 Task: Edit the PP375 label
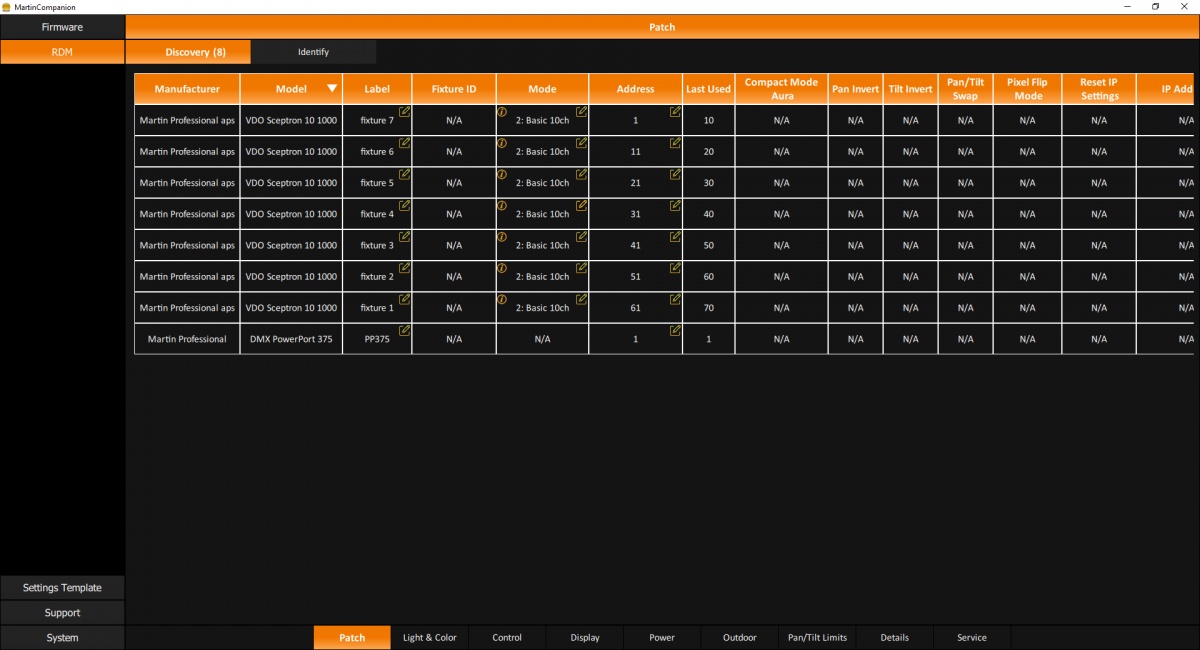pyautogui.click(x=405, y=330)
